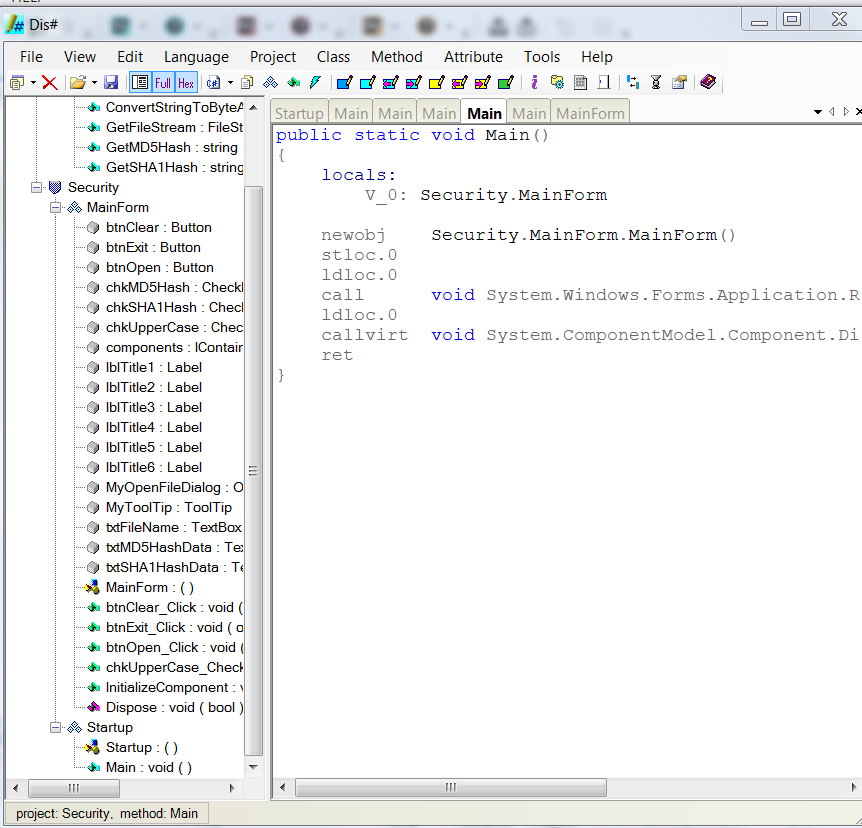
Task: Toggle the tree panel layout button
Action: [140, 82]
